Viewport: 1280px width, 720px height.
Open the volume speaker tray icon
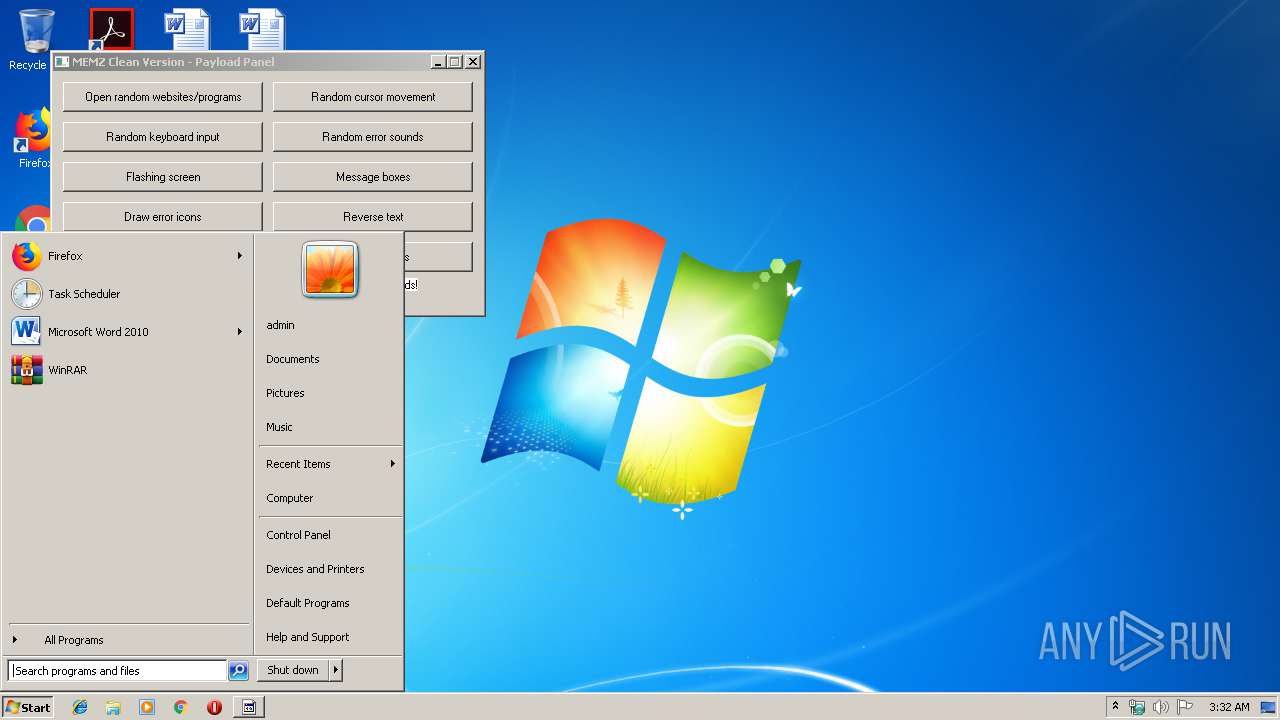pyautogui.click(x=1161, y=707)
